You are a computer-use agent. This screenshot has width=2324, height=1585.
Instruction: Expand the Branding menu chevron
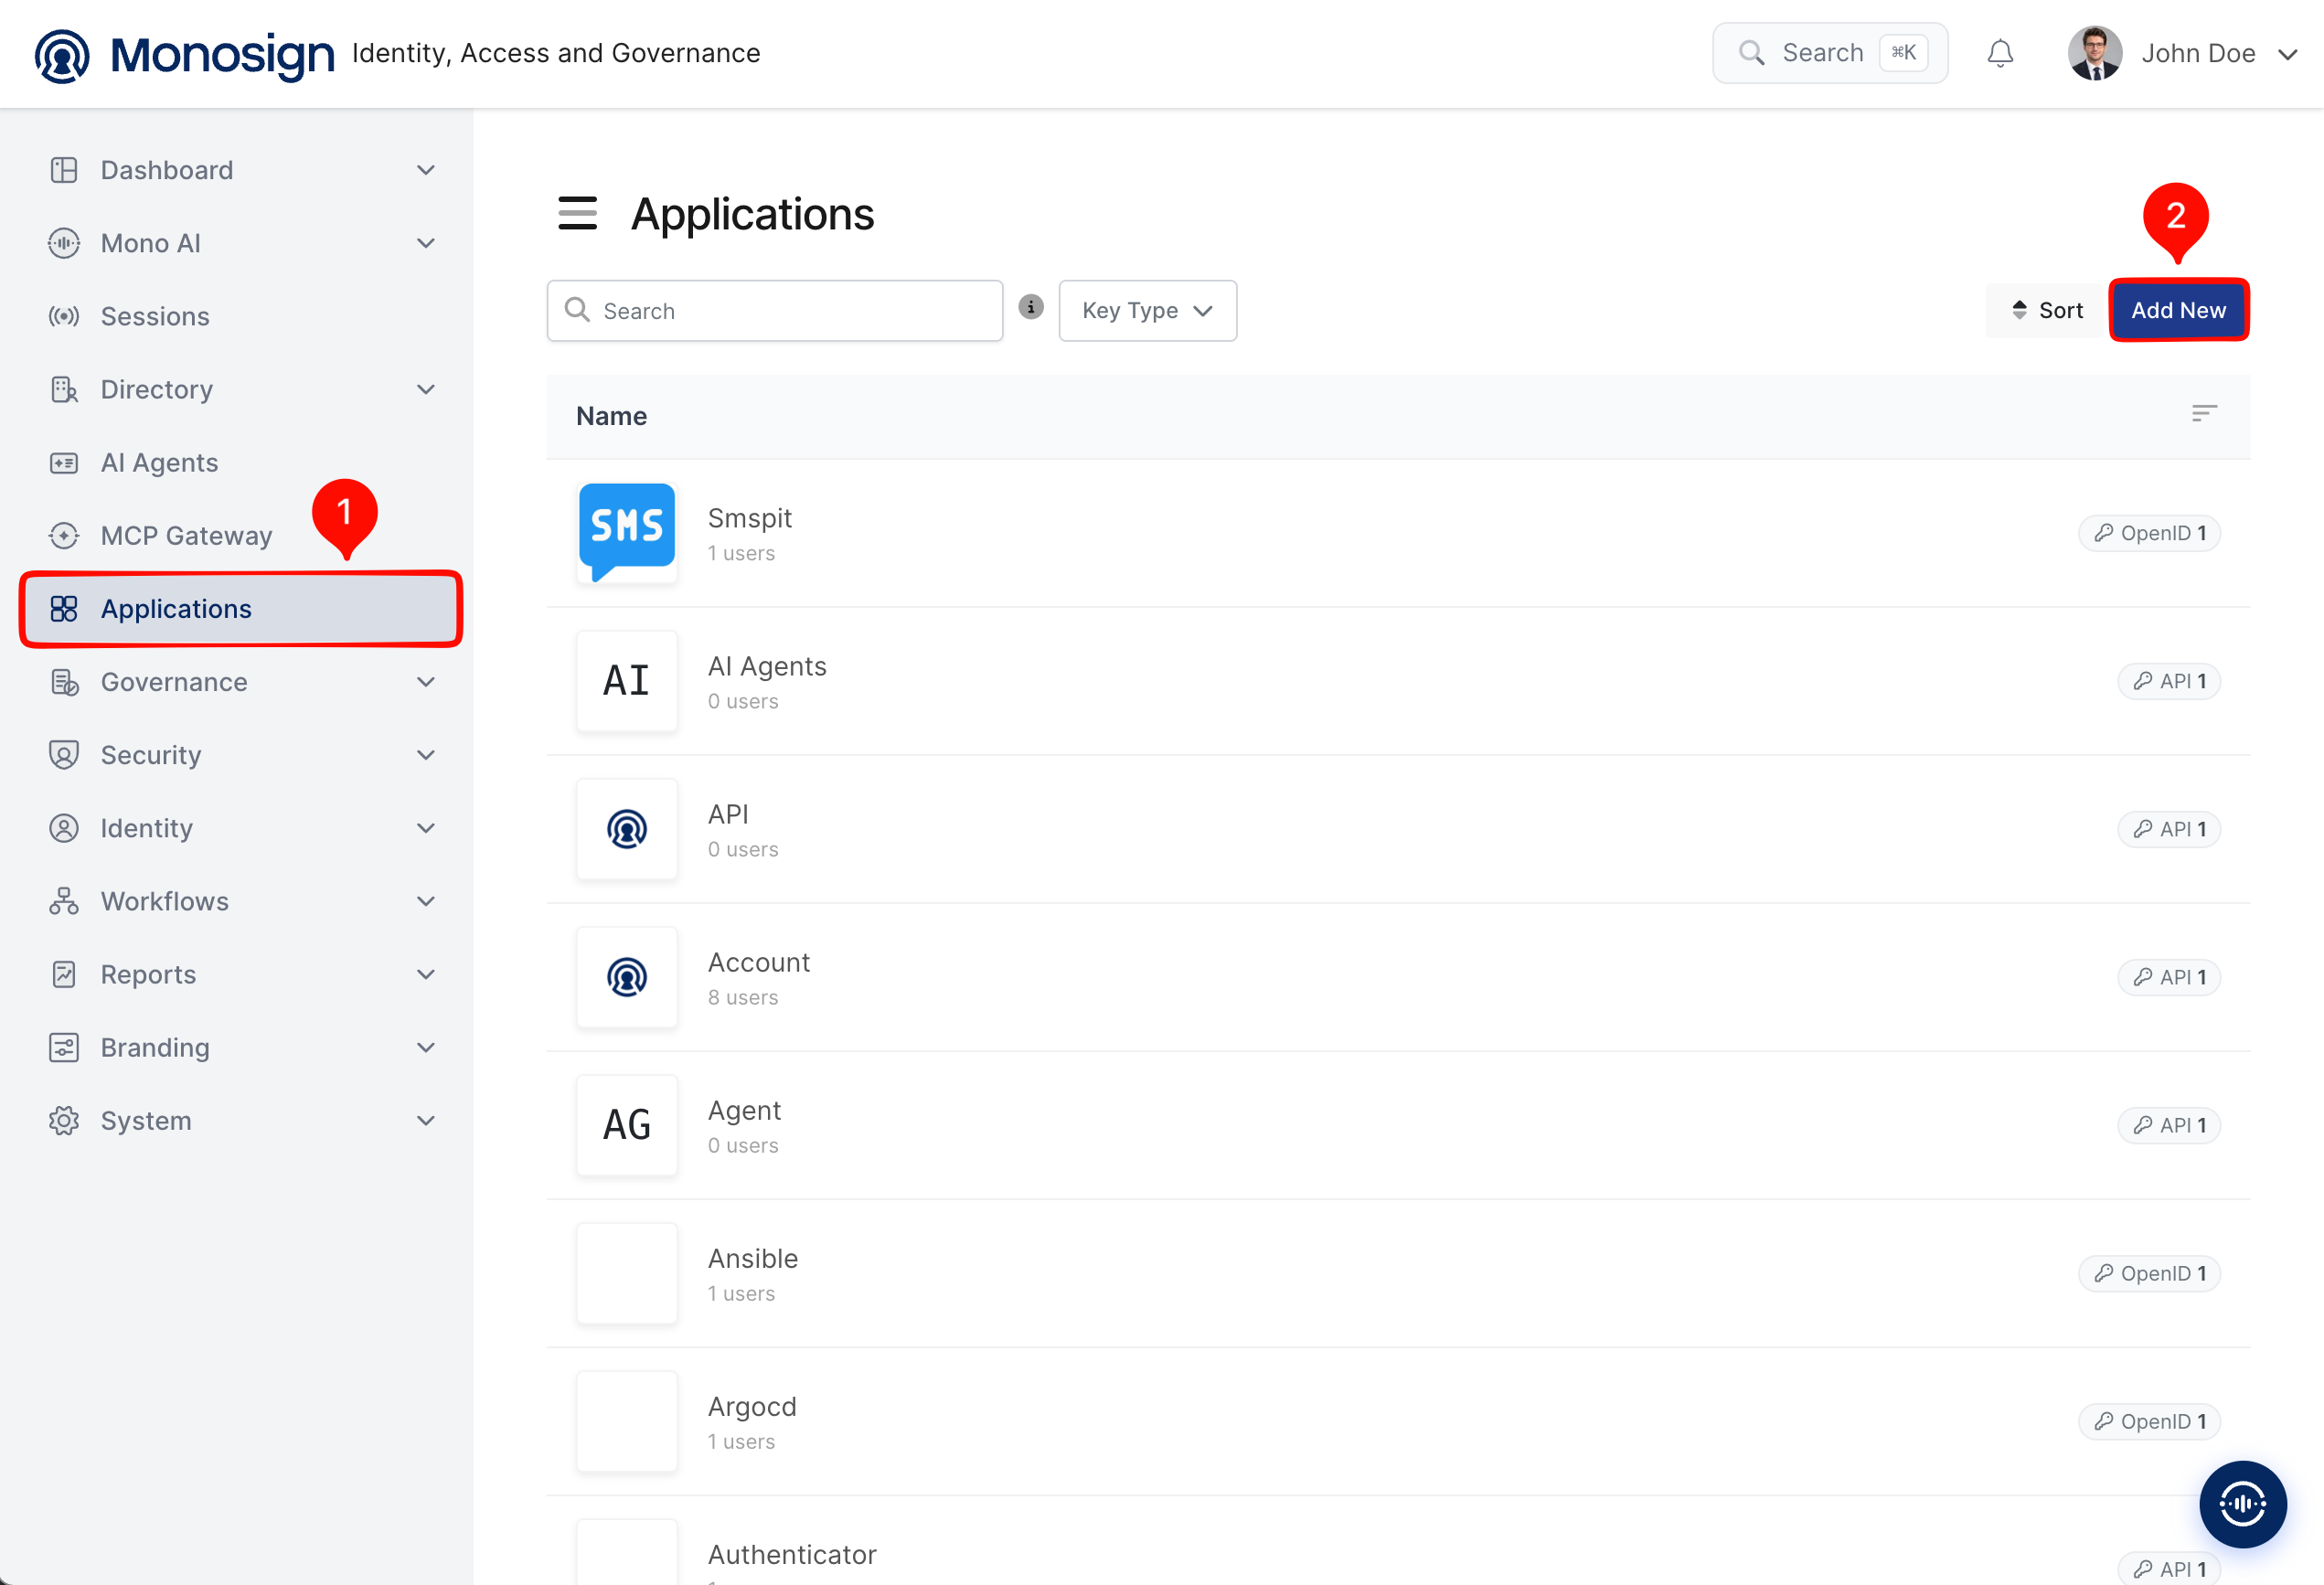point(426,1047)
